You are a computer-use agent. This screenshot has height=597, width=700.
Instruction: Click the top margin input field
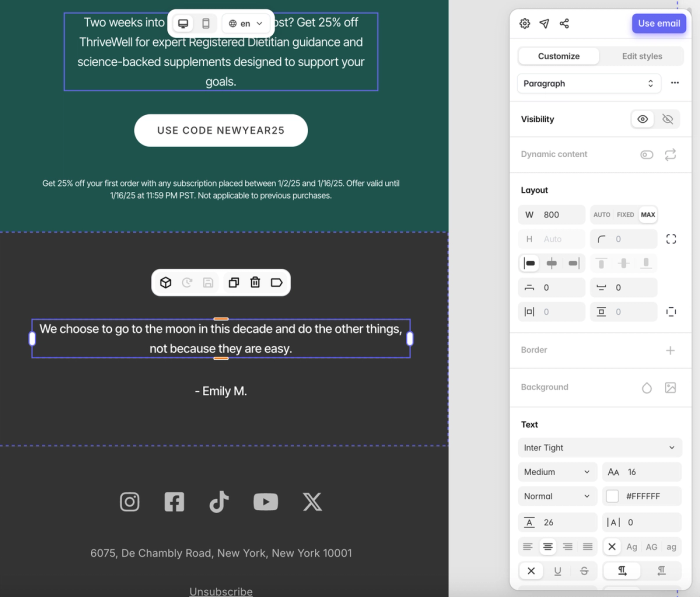[x=551, y=288]
